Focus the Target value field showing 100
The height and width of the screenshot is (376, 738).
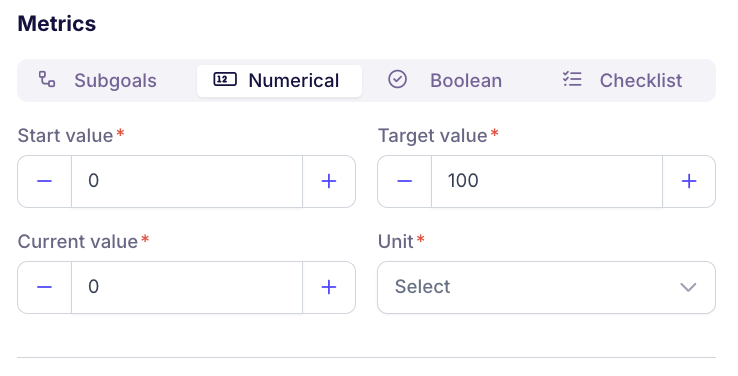[x=547, y=181]
